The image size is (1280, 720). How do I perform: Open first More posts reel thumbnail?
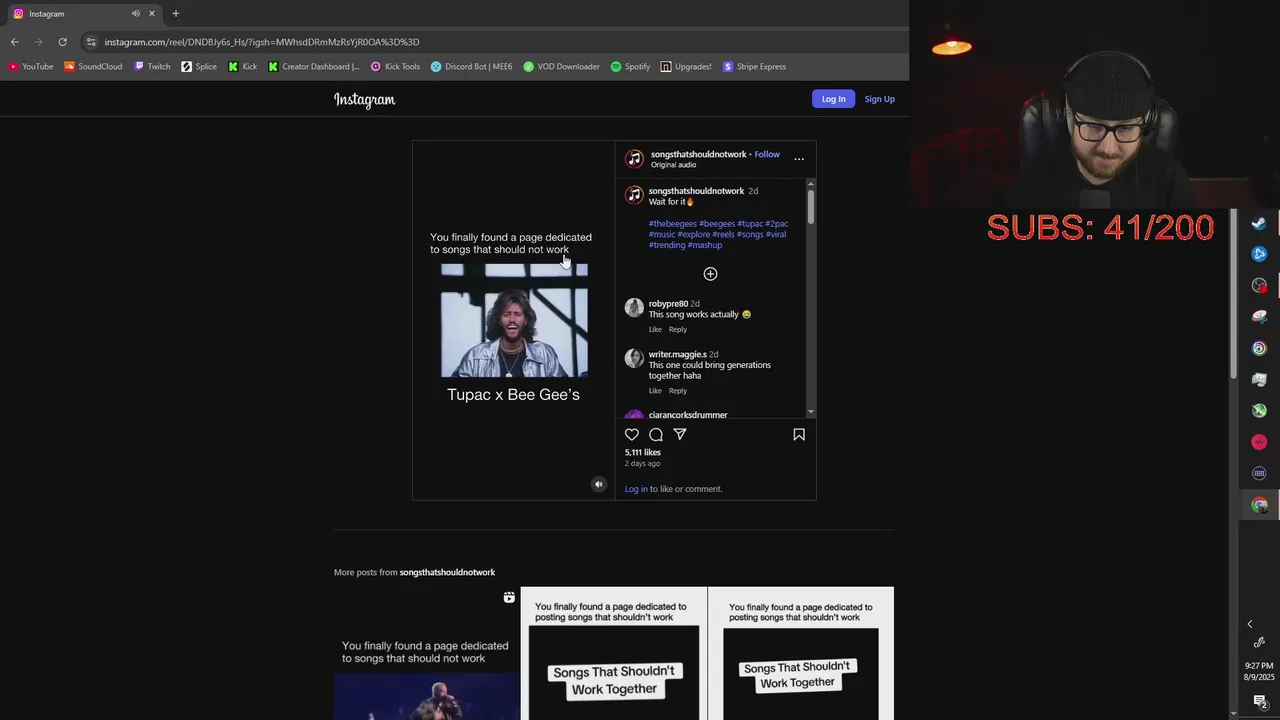(427, 653)
